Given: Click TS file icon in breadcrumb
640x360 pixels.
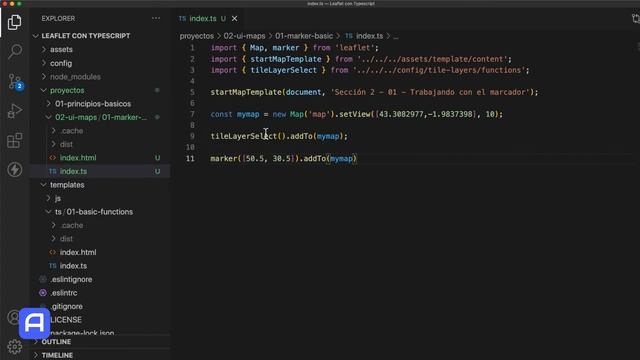Looking at the screenshot, I should [349, 36].
